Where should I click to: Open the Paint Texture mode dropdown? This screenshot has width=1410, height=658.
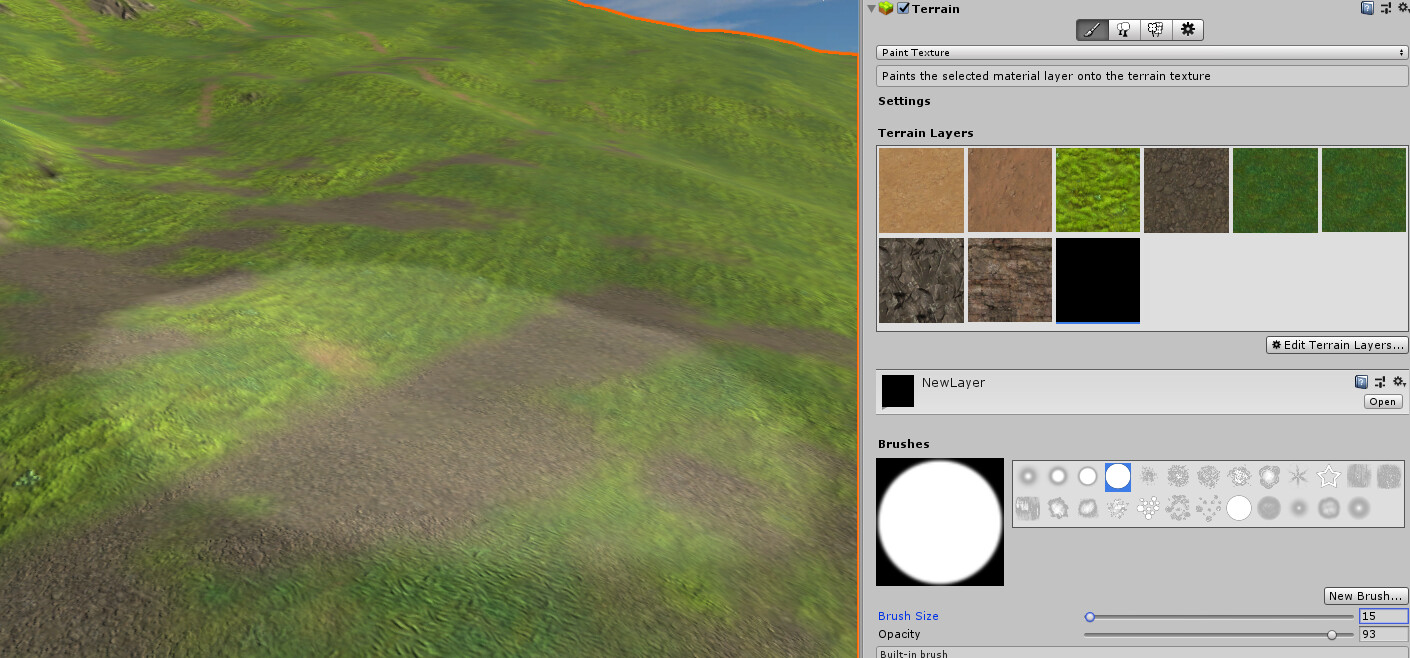[1140, 52]
